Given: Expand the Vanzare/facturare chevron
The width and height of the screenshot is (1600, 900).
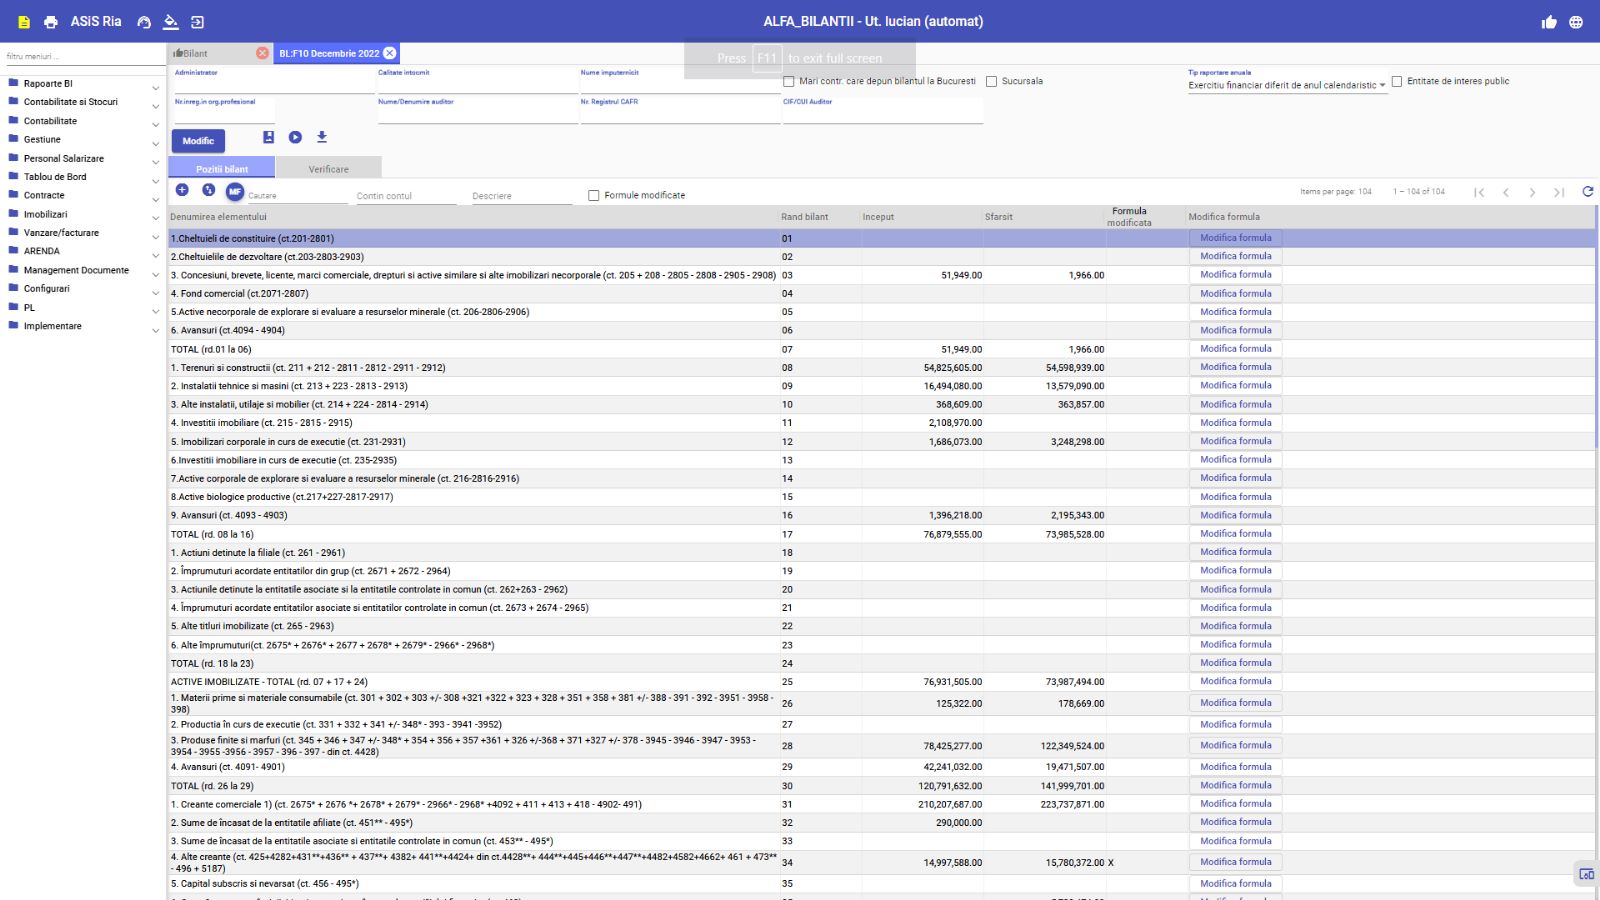Looking at the screenshot, I should 155,237.
